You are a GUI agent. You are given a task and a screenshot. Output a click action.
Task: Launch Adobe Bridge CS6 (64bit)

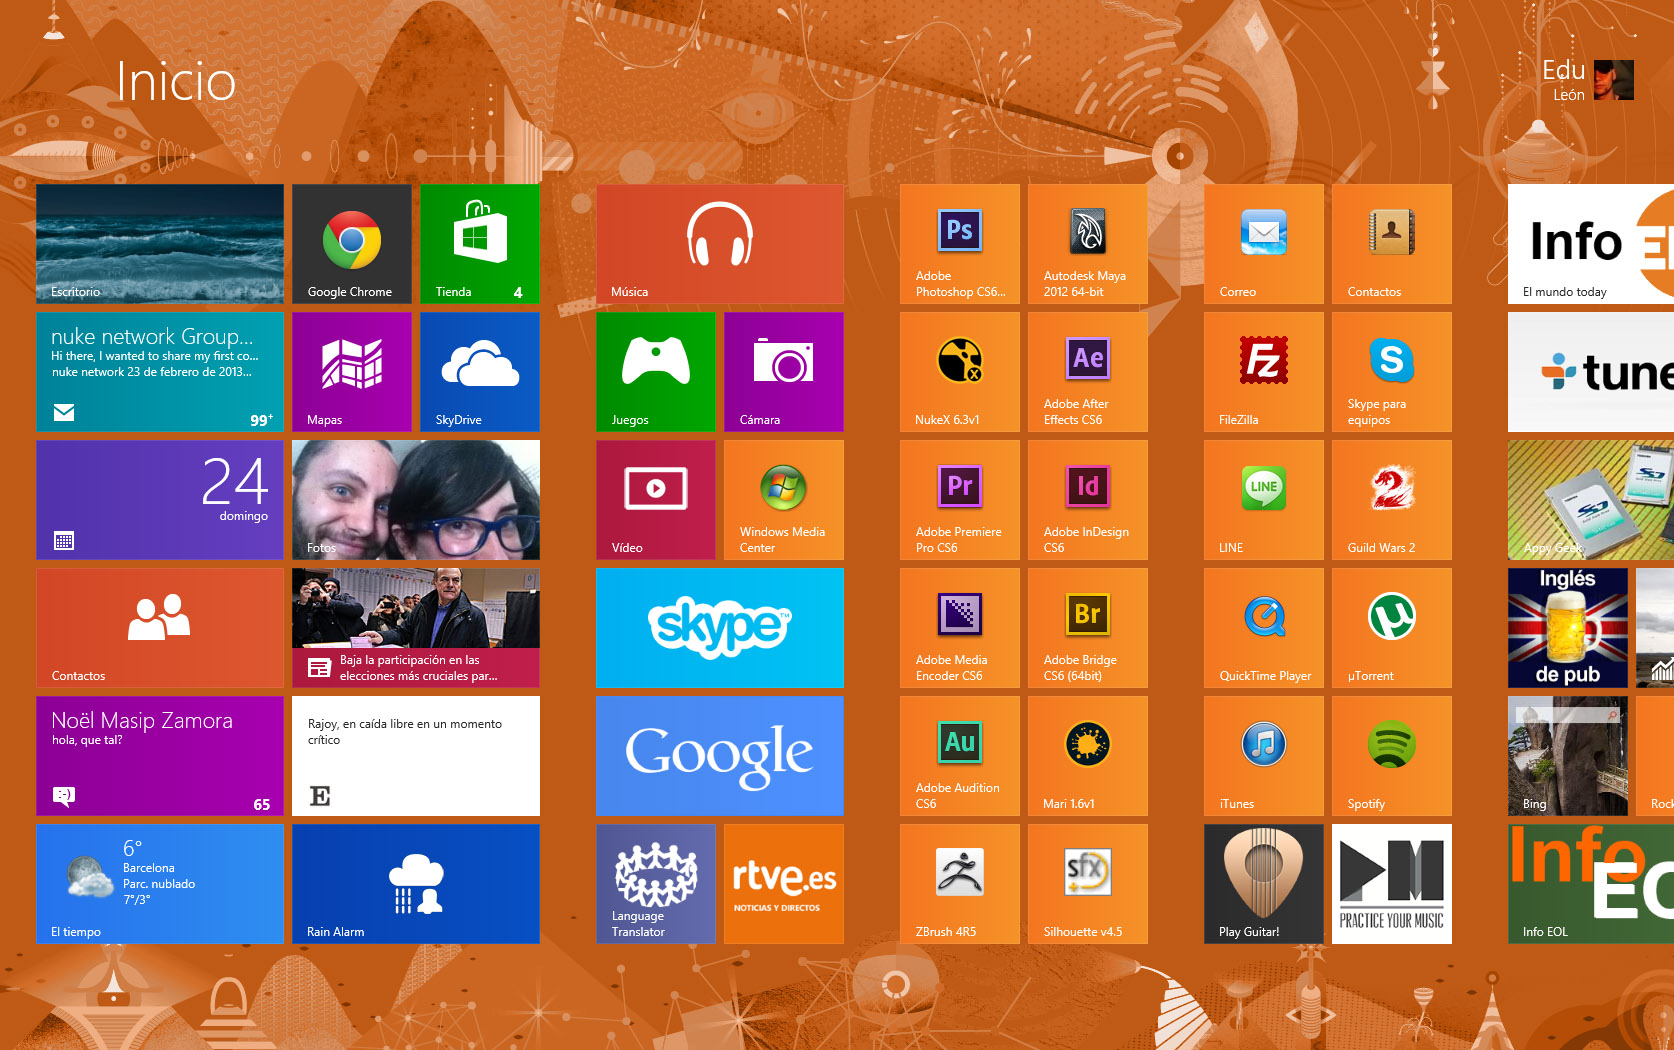pos(1087,628)
